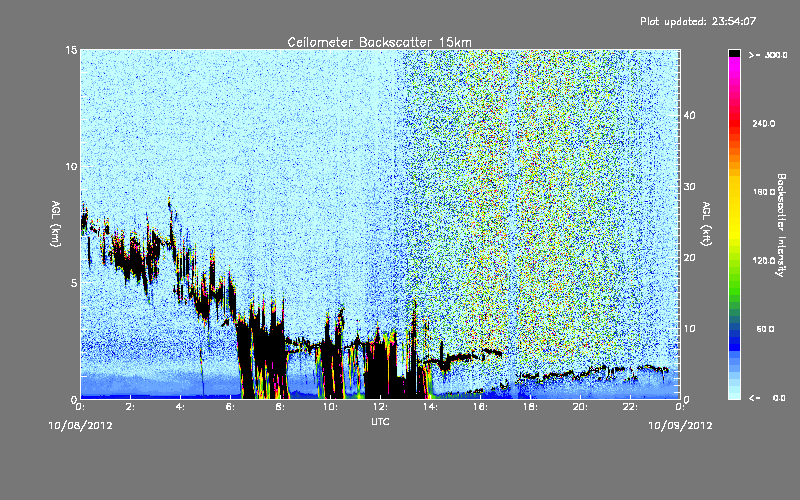Click the ">= 300.0" colorbar label
800x500 pixels.
pyautogui.click(x=768, y=55)
